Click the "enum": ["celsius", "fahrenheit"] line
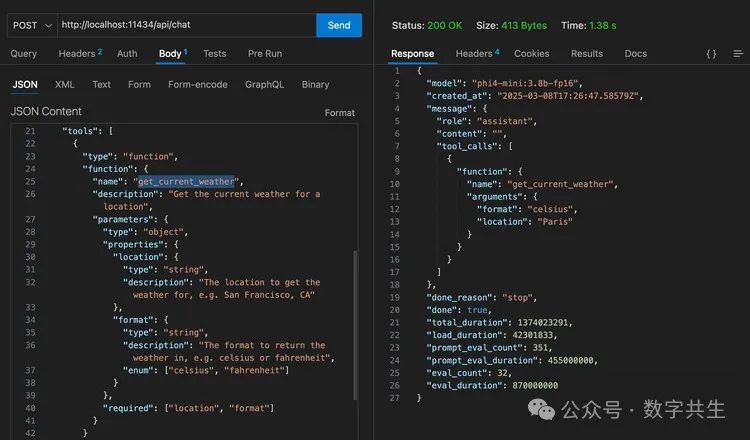 tap(206, 370)
